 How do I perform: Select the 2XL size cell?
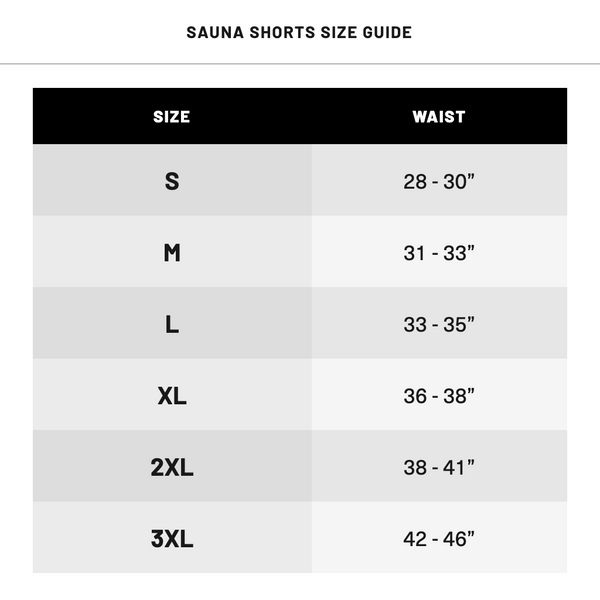172,467
